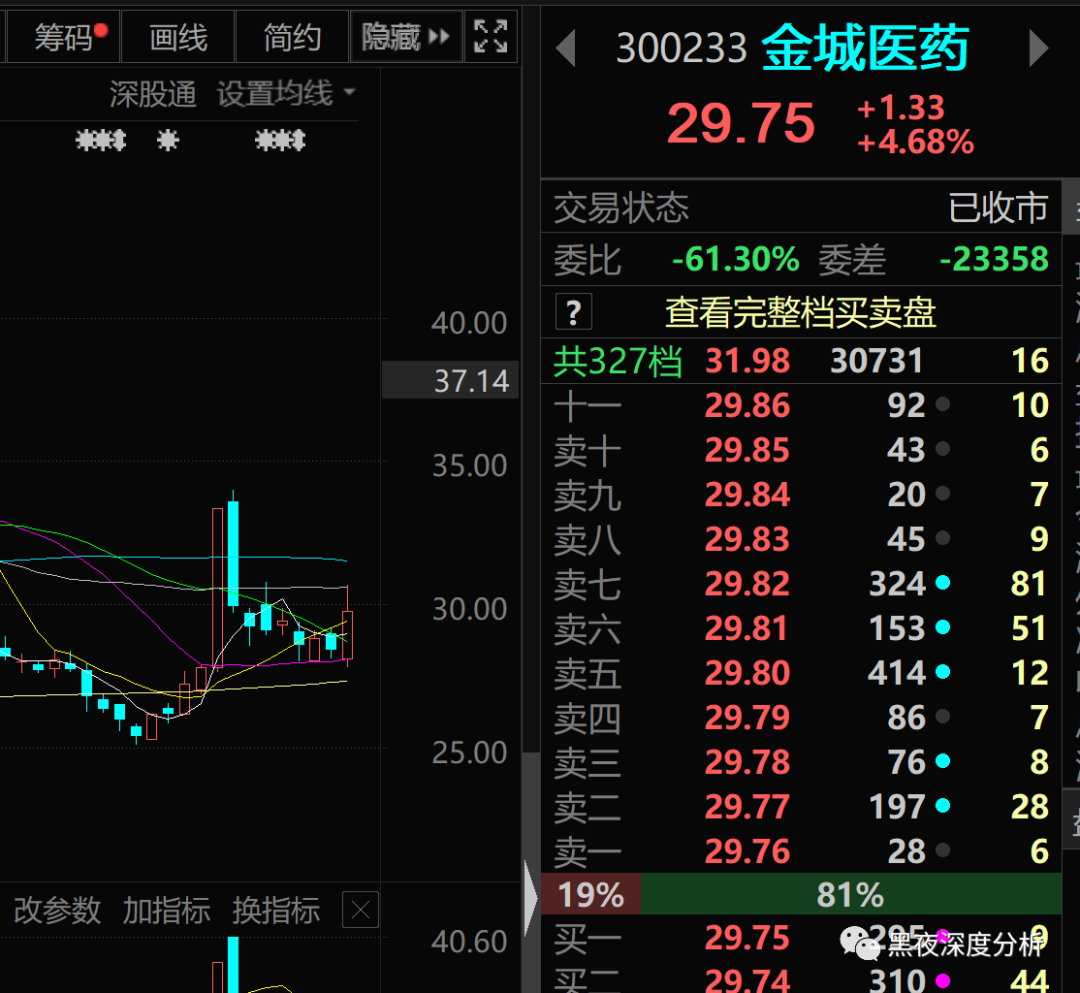Click the gray dot beside 卖一 volume 28
This screenshot has width=1080, height=993.
tap(942, 850)
